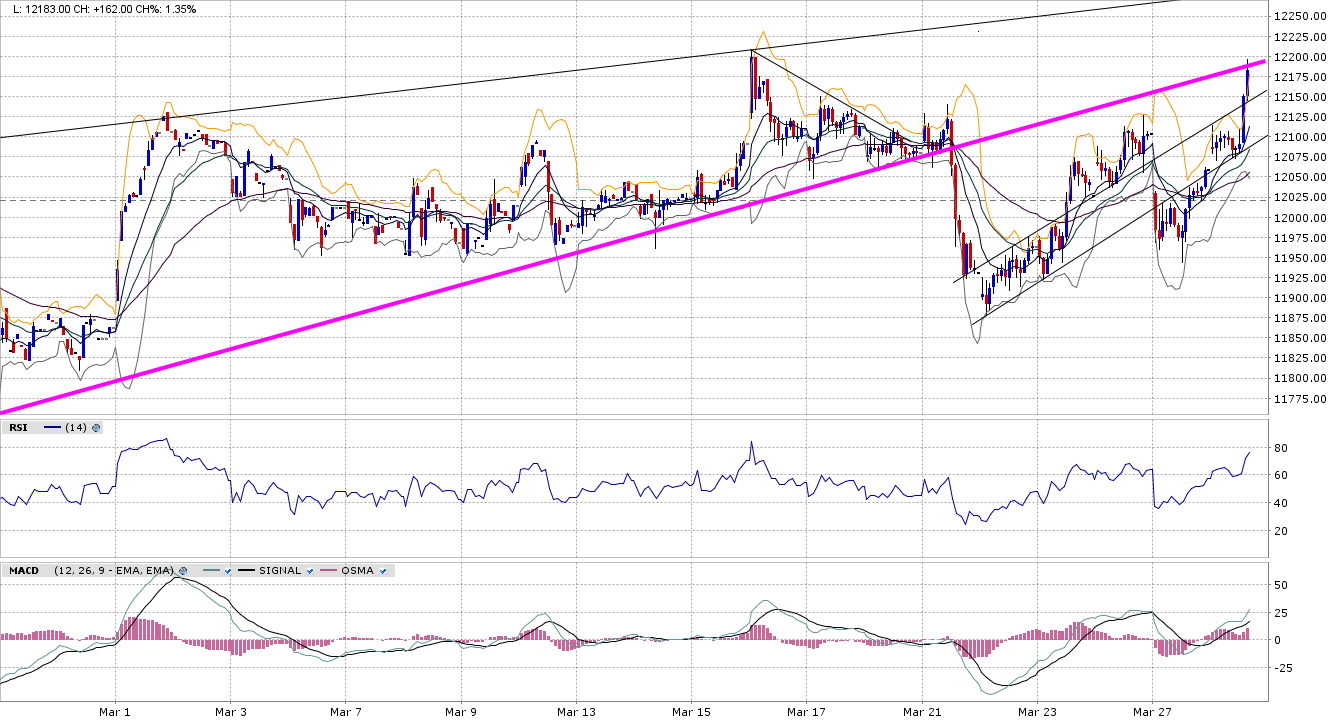The height and width of the screenshot is (726, 1335).
Task: Toggle the MACD line visibility checkbox
Action: pyautogui.click(x=229, y=571)
